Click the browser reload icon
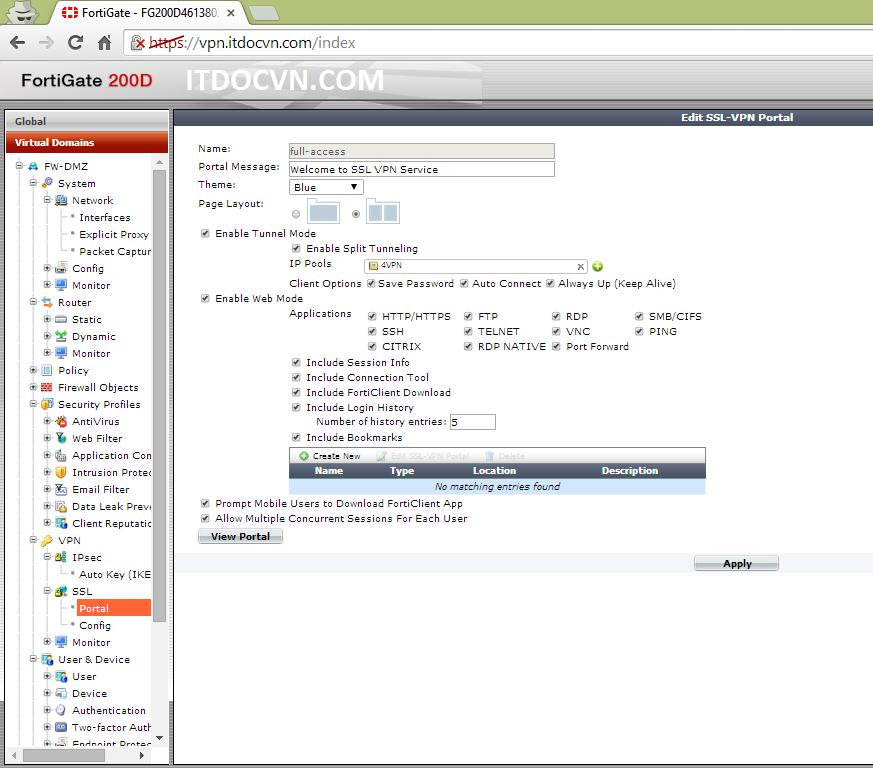The image size is (873, 768). 75,43
